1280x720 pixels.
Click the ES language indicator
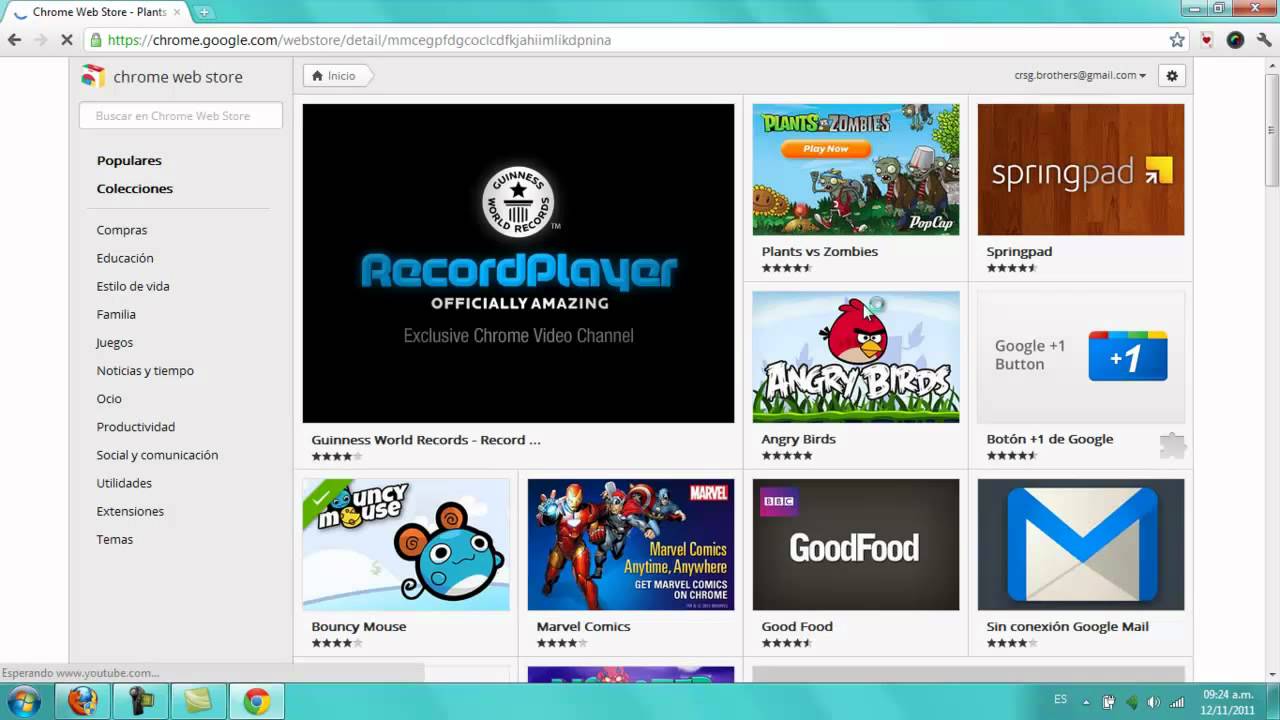coord(1060,700)
